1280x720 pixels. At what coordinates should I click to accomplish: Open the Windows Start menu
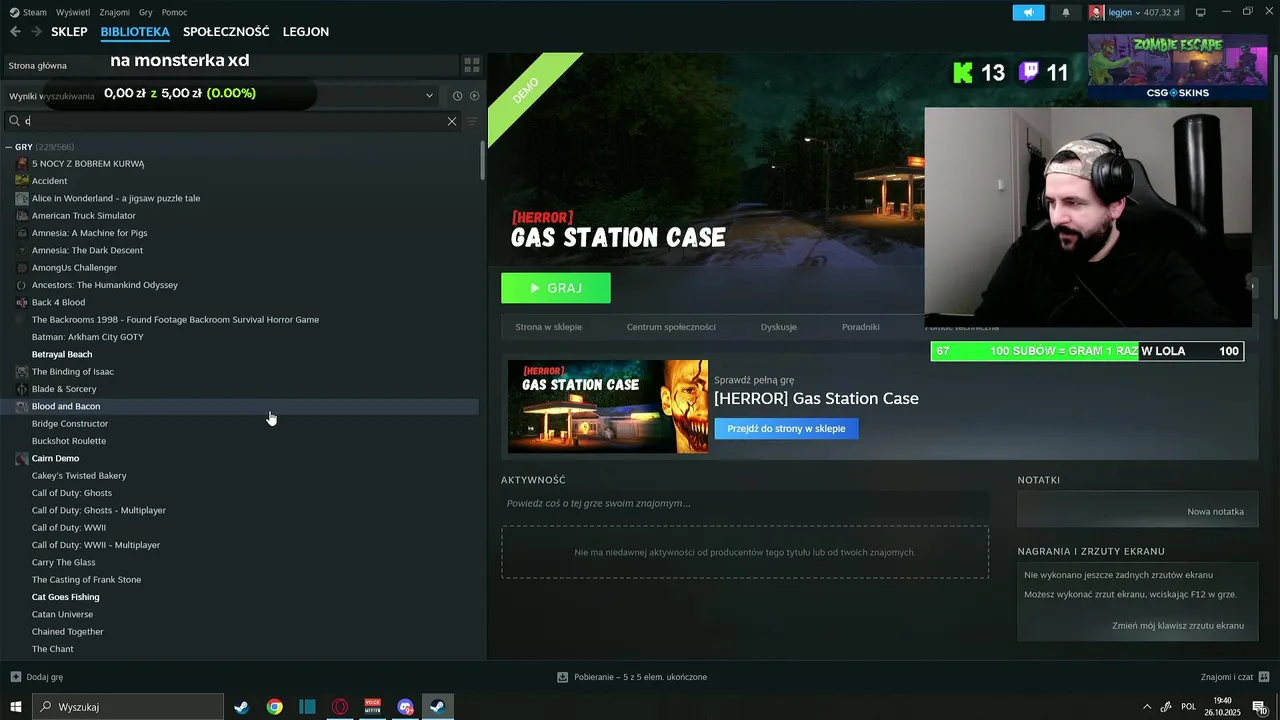[x=16, y=707]
